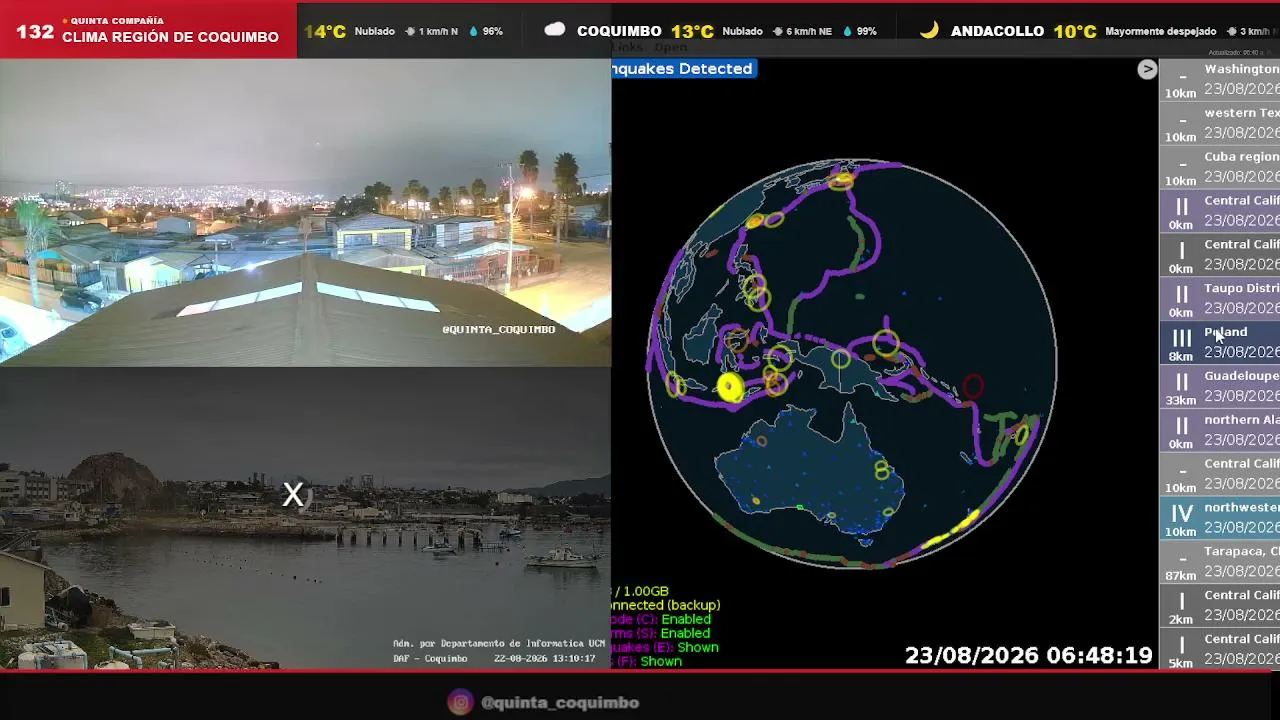Screen dimensions: 1280x720
Task: Click the quakes Detected header label
Action: coord(682,68)
